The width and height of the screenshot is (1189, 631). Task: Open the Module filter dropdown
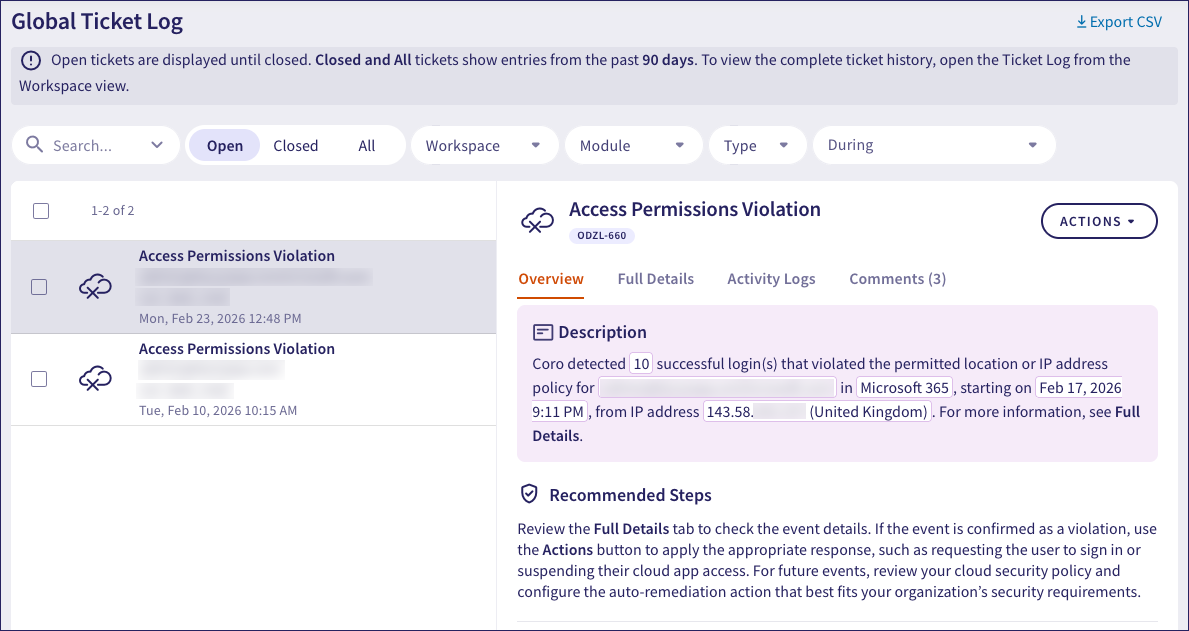point(633,145)
